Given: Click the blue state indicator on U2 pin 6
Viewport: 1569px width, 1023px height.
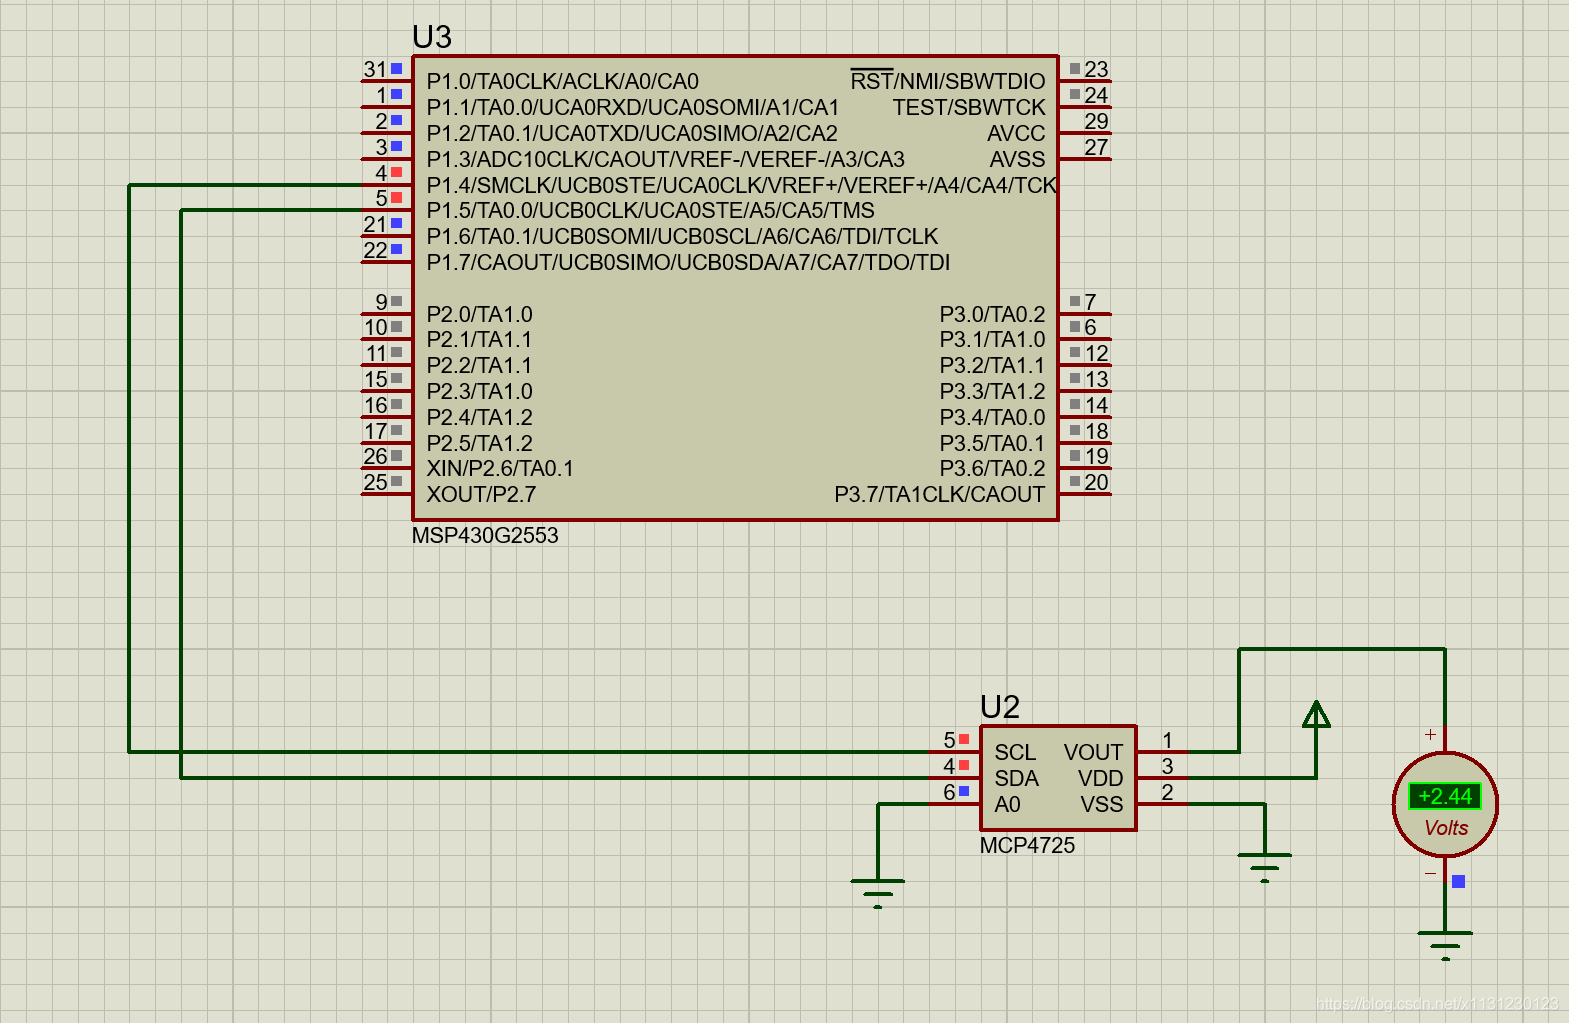Looking at the screenshot, I should click(x=964, y=791).
